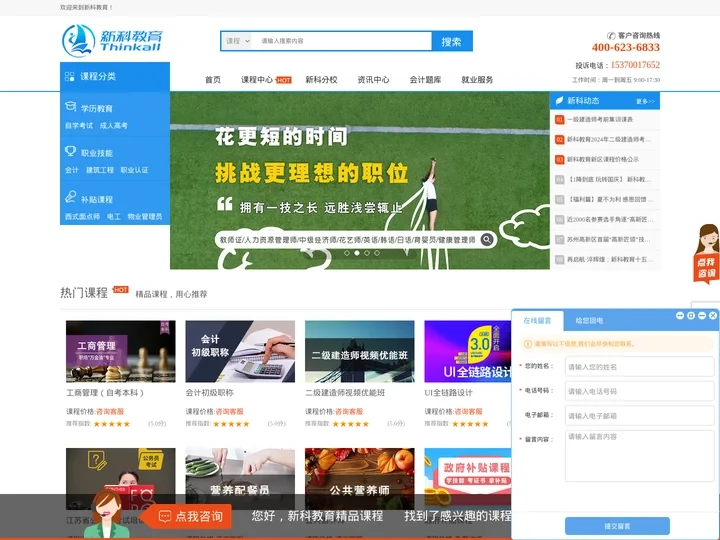Open 就业服务 in the navigation bar

coord(477,80)
